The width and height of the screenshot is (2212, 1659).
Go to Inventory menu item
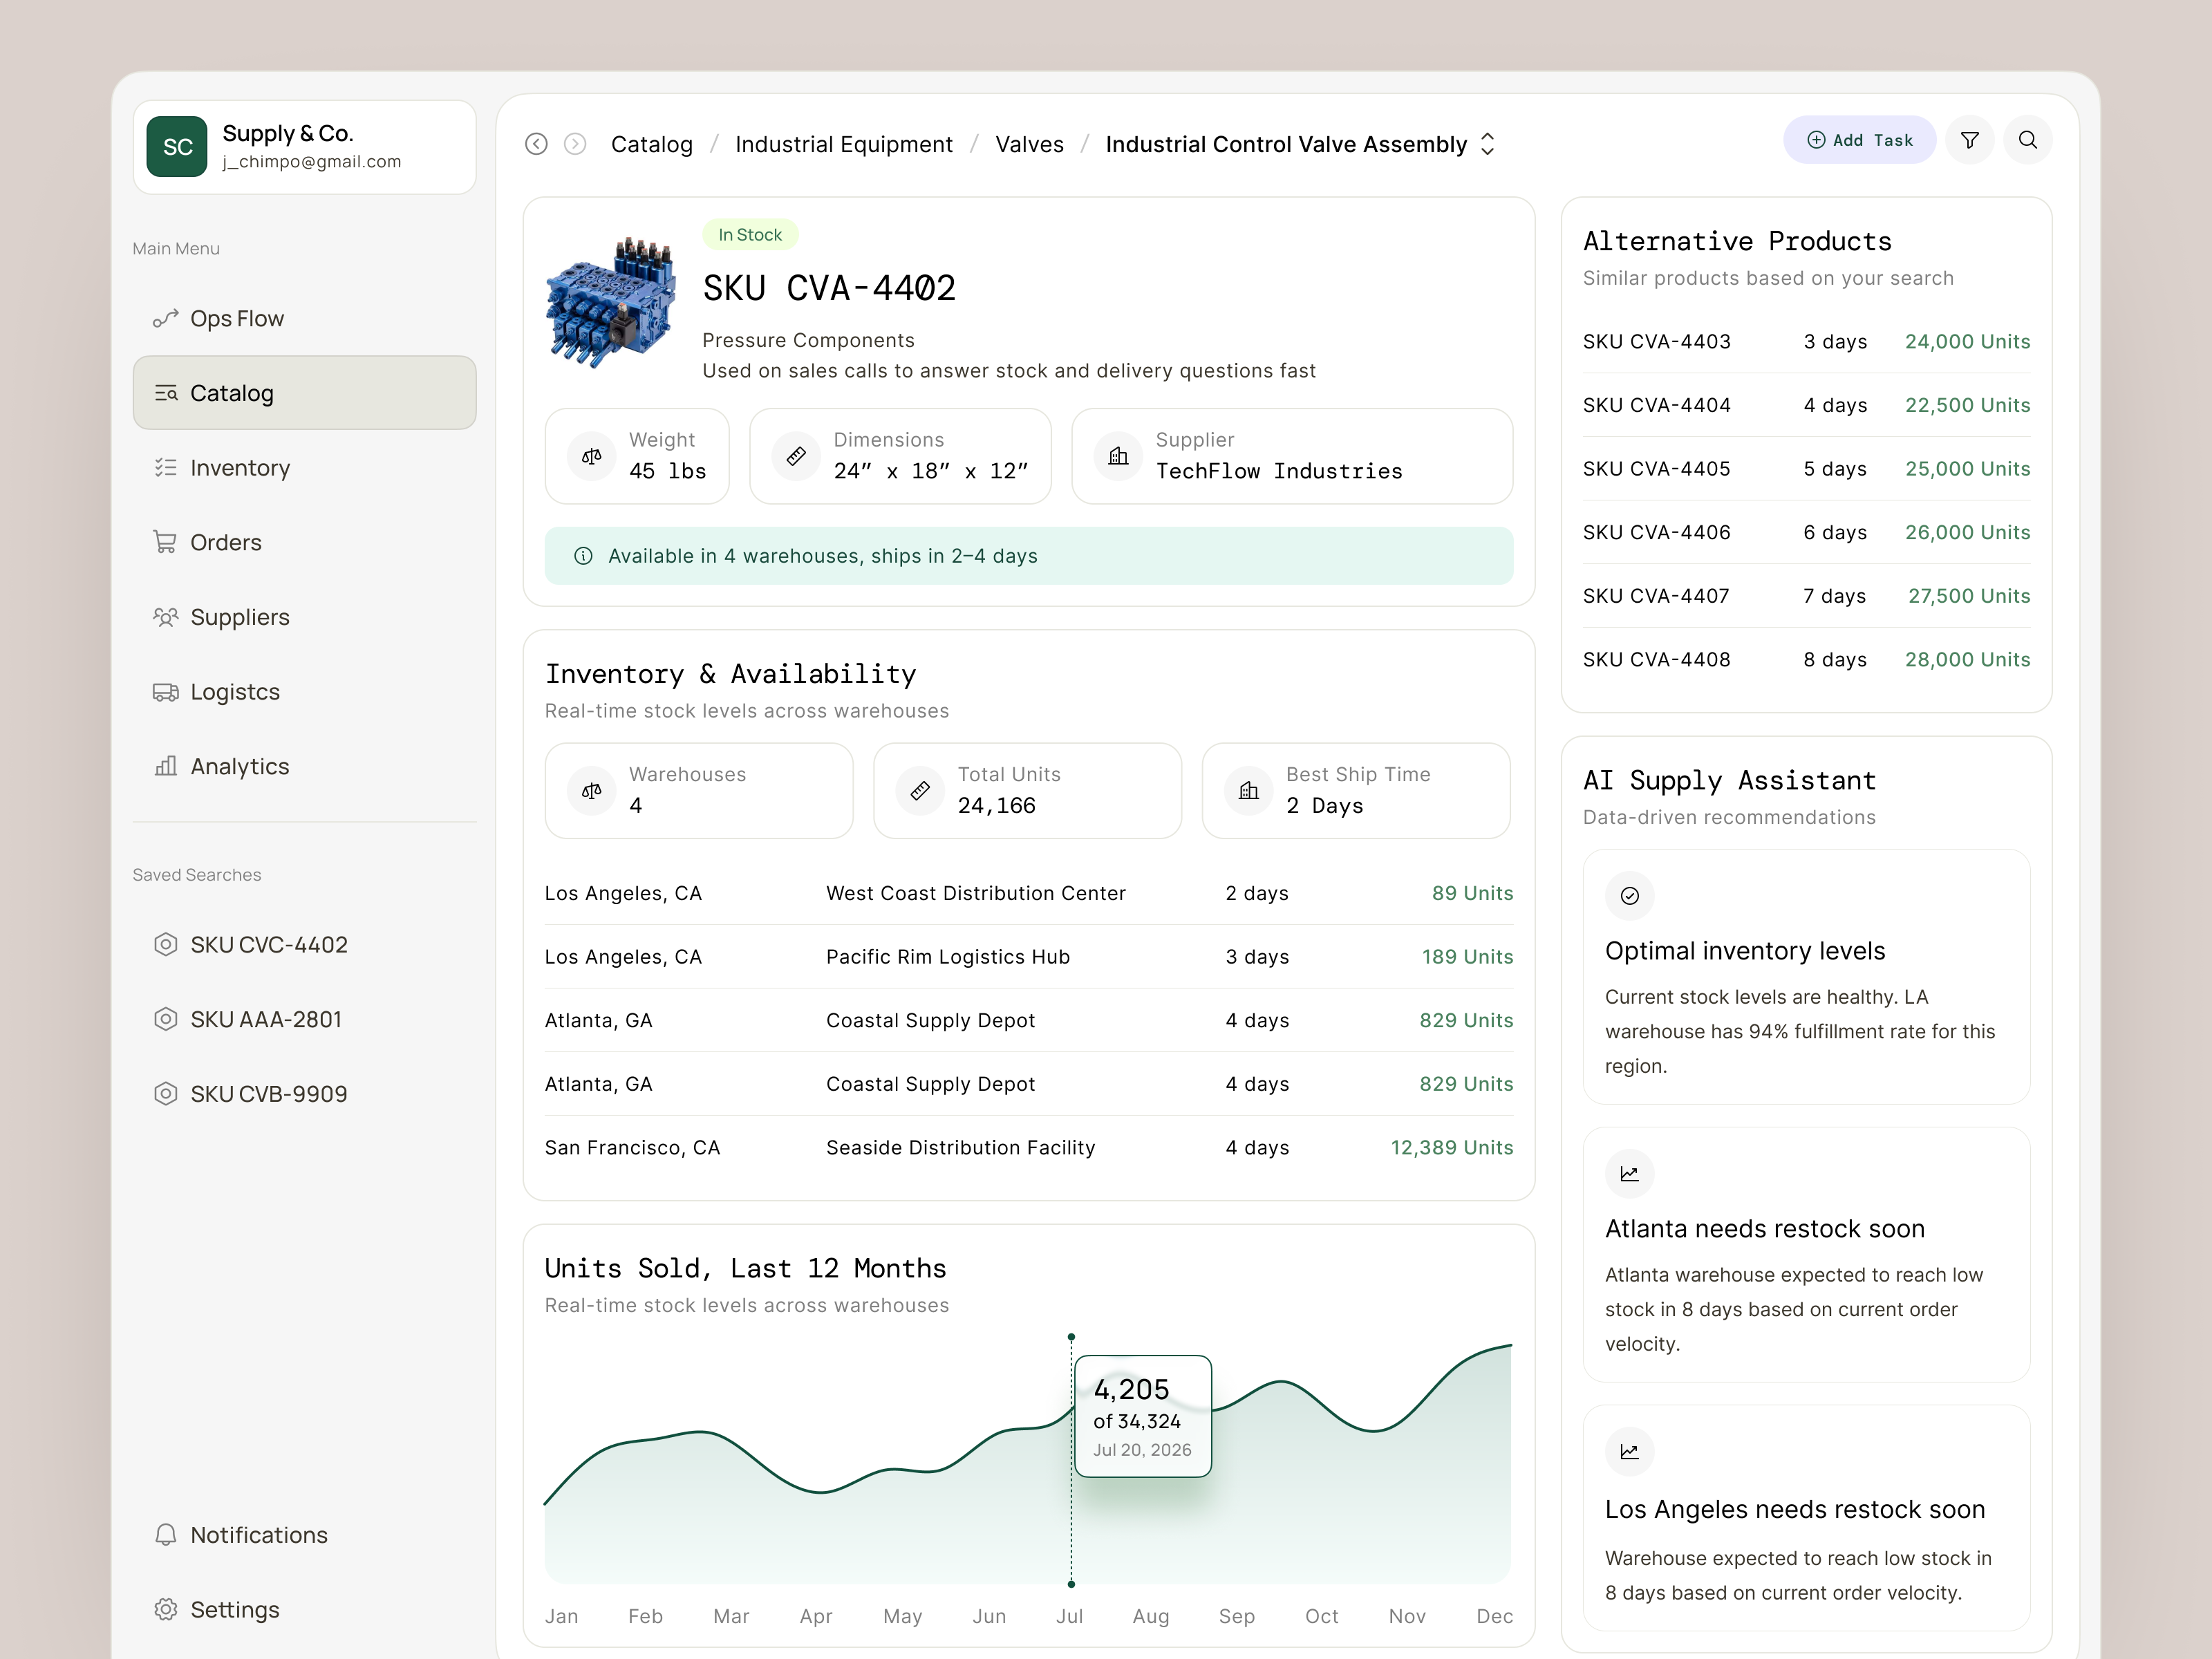point(305,468)
